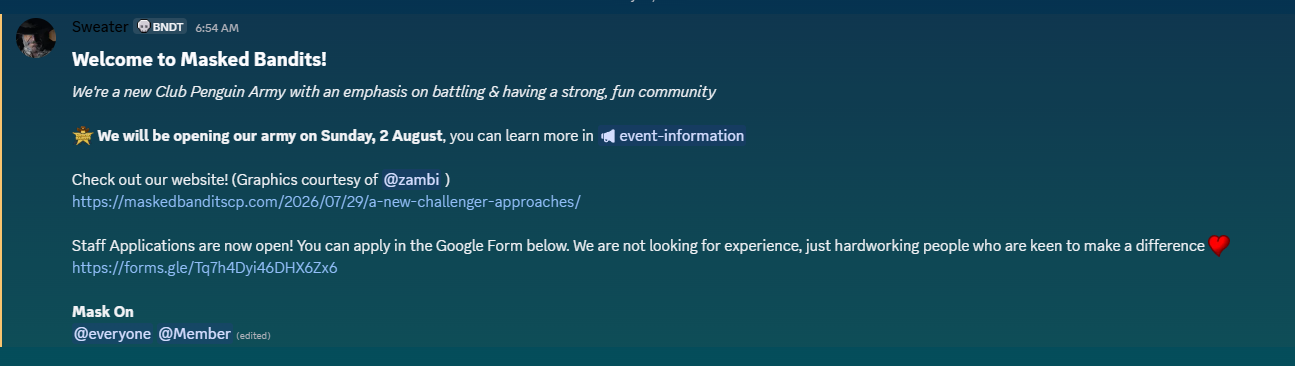
Task: Click the italic Club Penguin Army description line
Action: click(394, 92)
